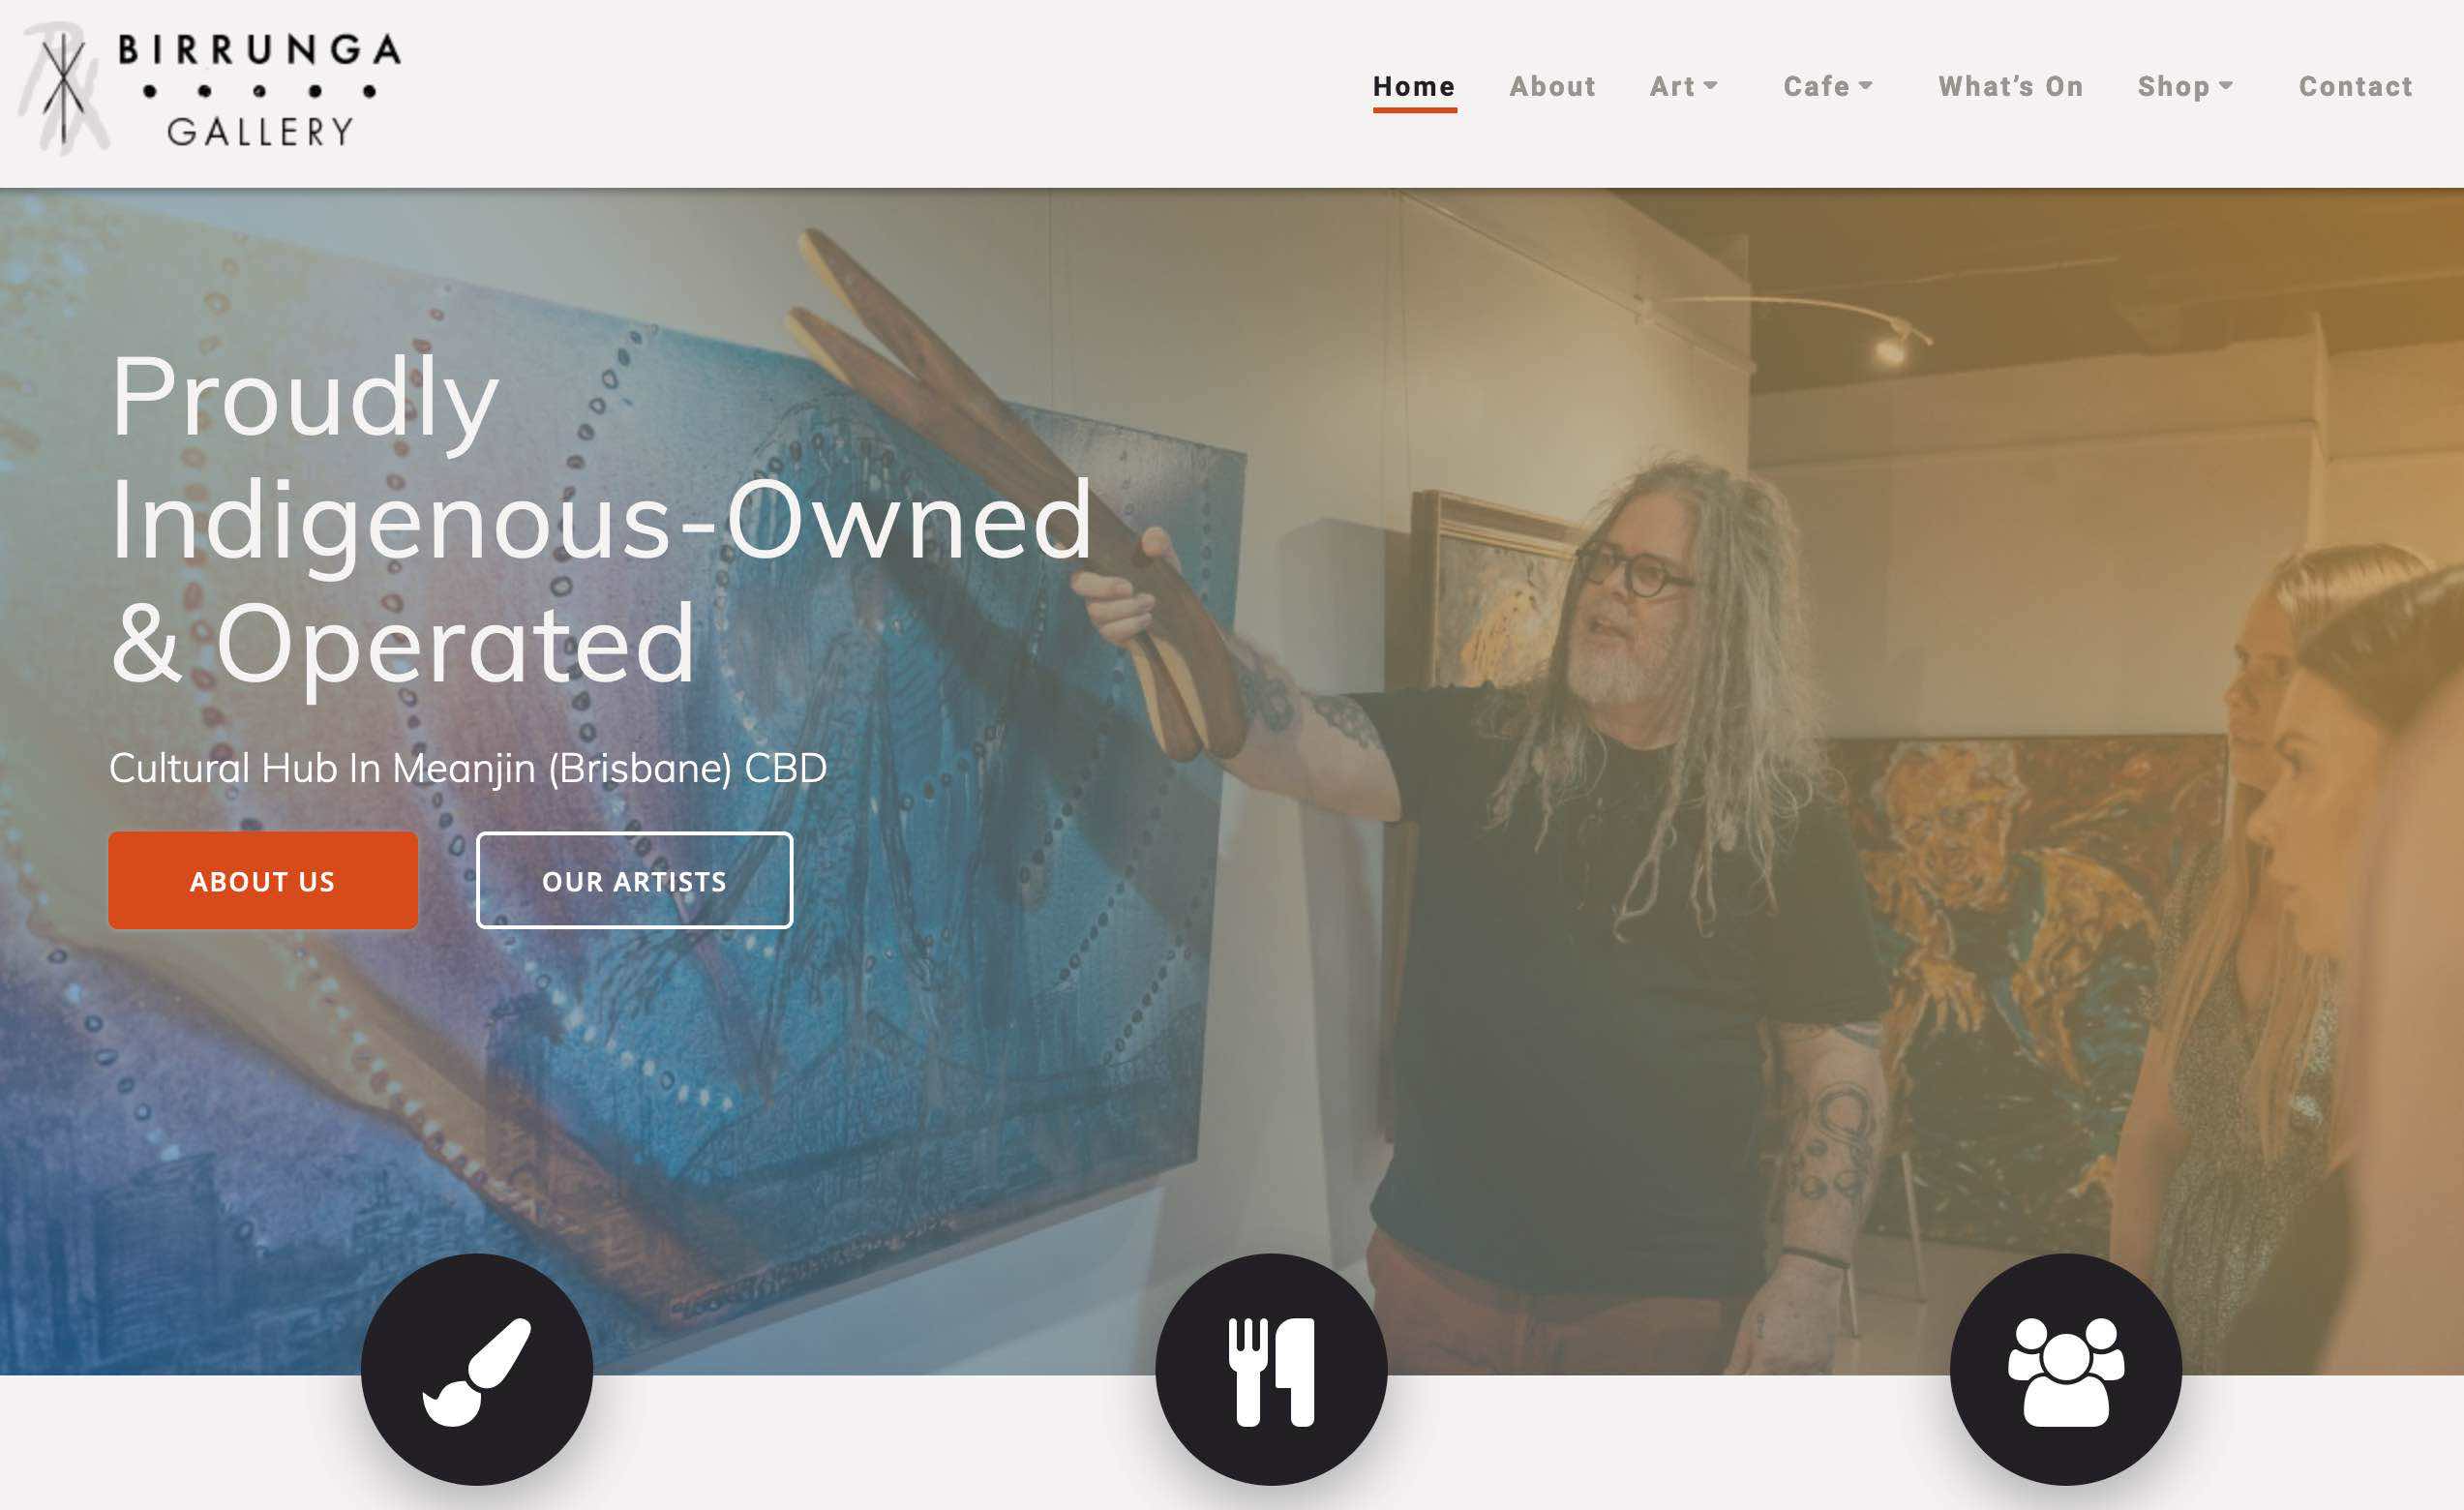This screenshot has height=1510, width=2464.
Task: Open the About page in navigation
Action: (x=1553, y=87)
